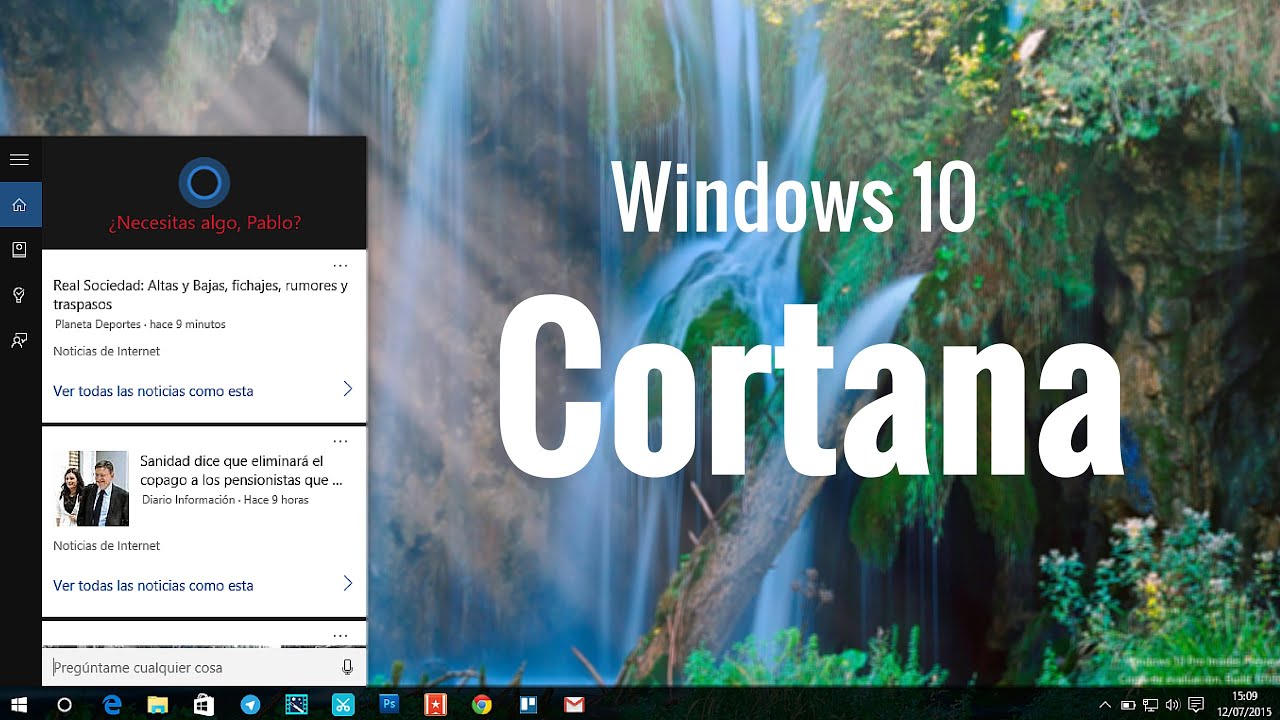
Task: Click chevron arrow in Sanidad news card
Action: tap(348, 583)
